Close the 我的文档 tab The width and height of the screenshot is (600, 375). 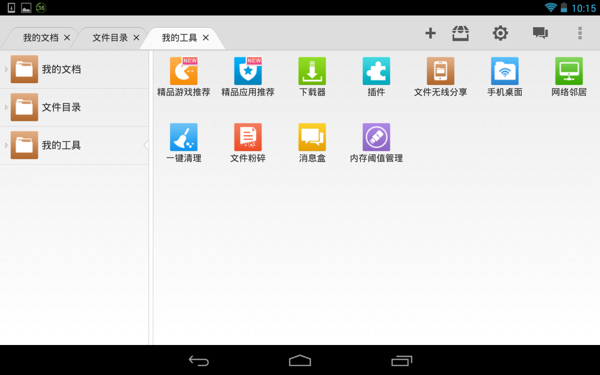[x=67, y=38]
